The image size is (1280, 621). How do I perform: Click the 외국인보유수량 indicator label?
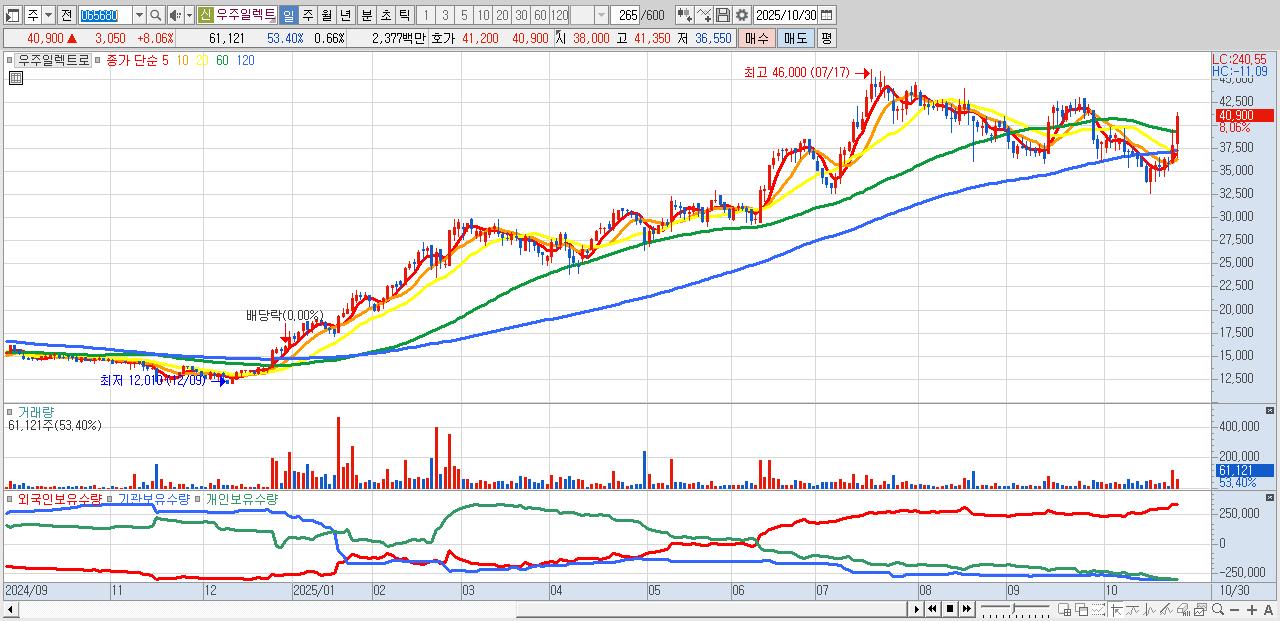(x=59, y=498)
